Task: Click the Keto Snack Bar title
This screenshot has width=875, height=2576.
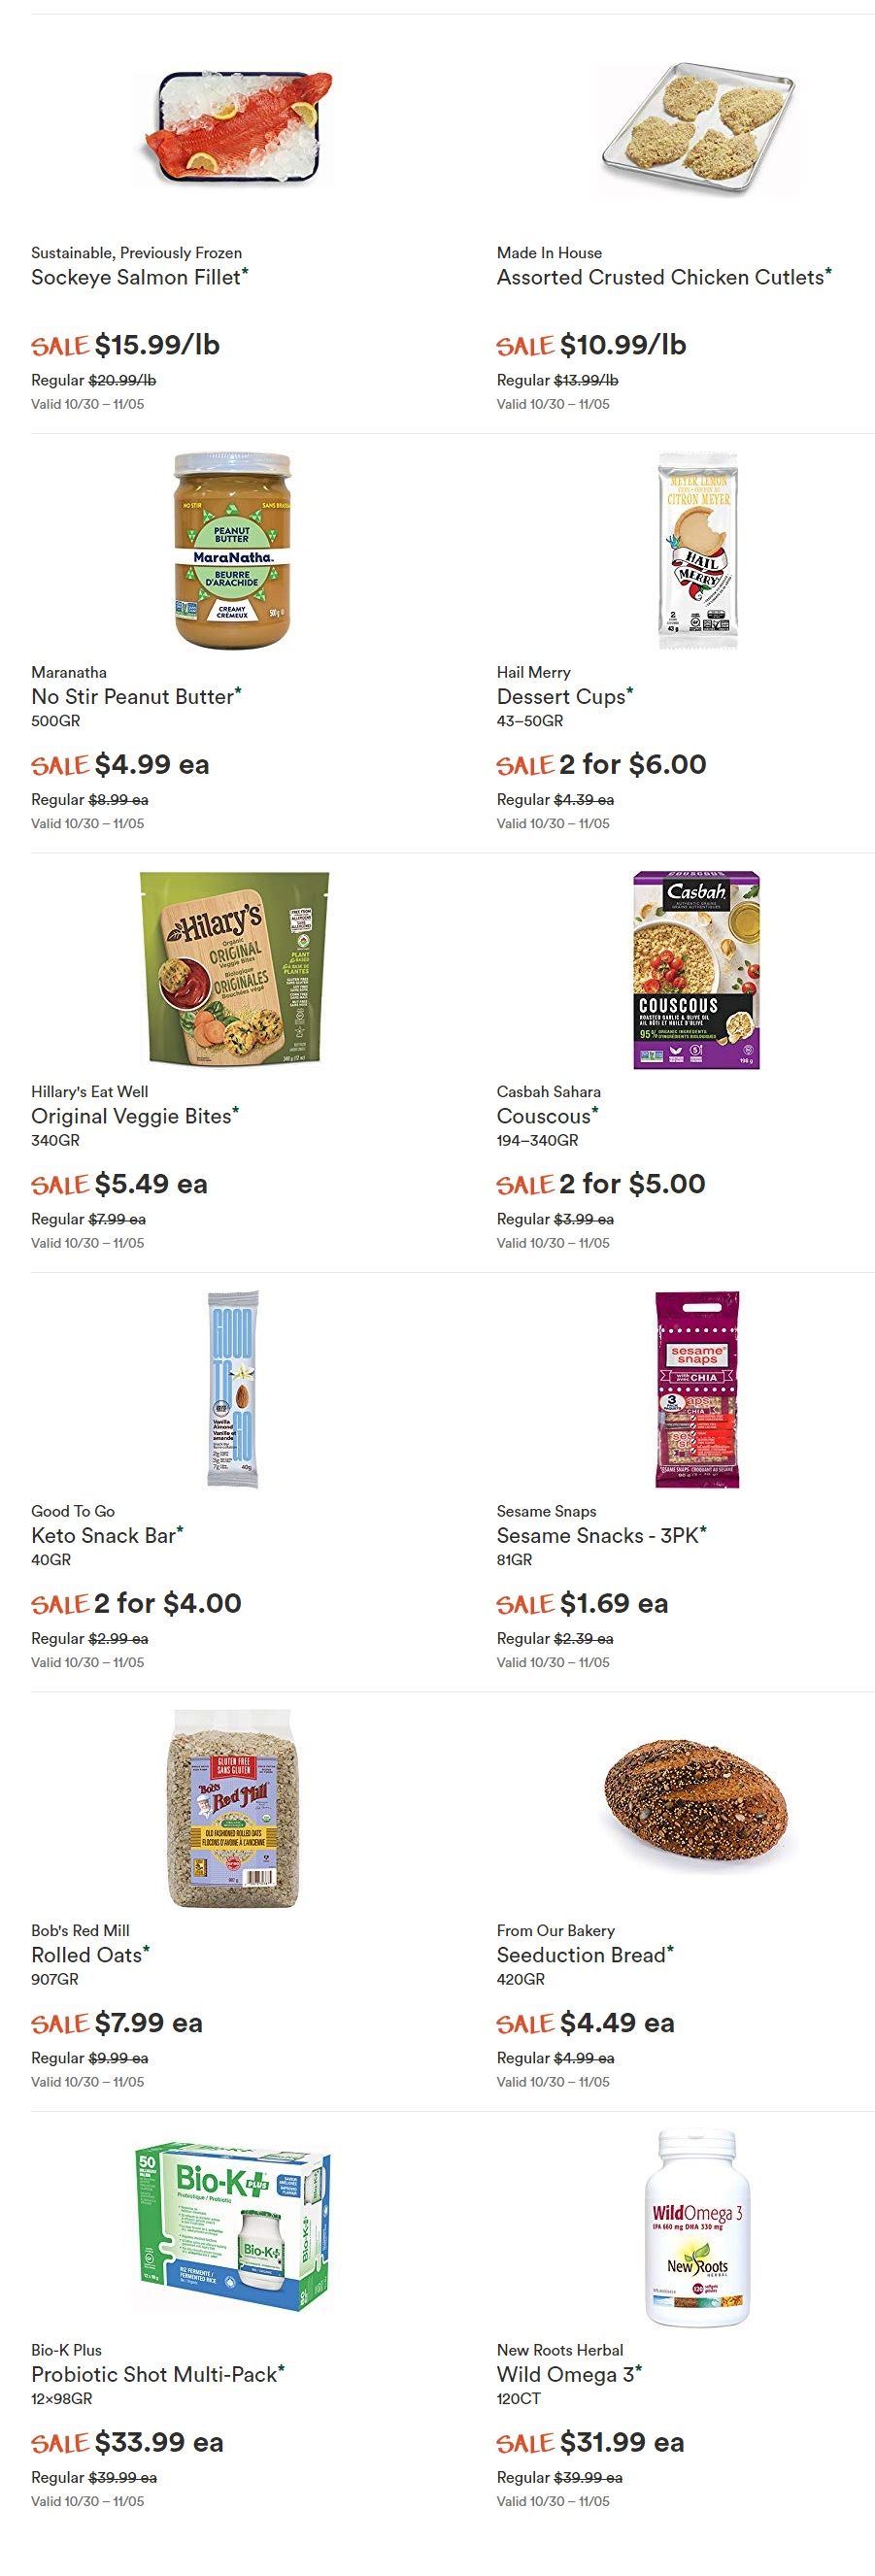Action: pyautogui.click(x=103, y=1535)
